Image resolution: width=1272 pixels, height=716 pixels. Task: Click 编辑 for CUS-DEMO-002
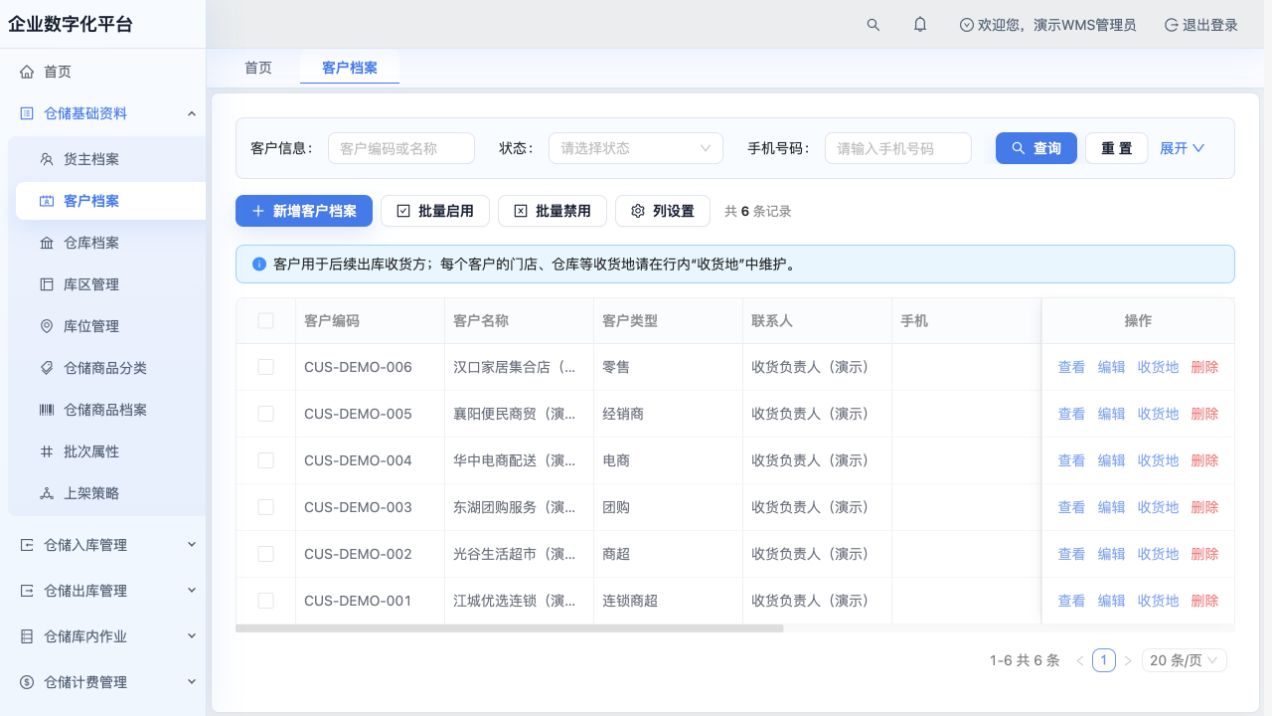(x=1111, y=554)
